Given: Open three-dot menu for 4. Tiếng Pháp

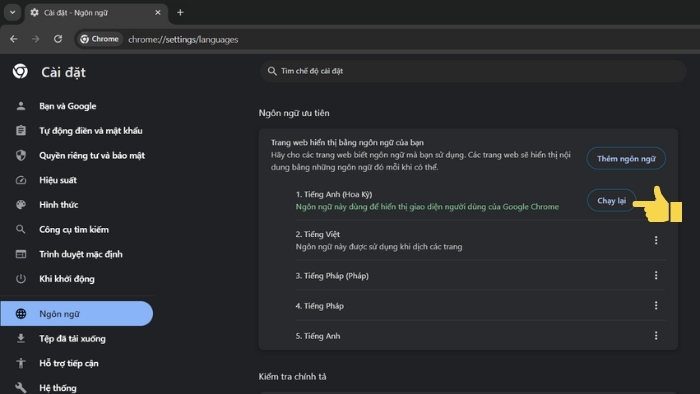Looking at the screenshot, I should [x=656, y=306].
